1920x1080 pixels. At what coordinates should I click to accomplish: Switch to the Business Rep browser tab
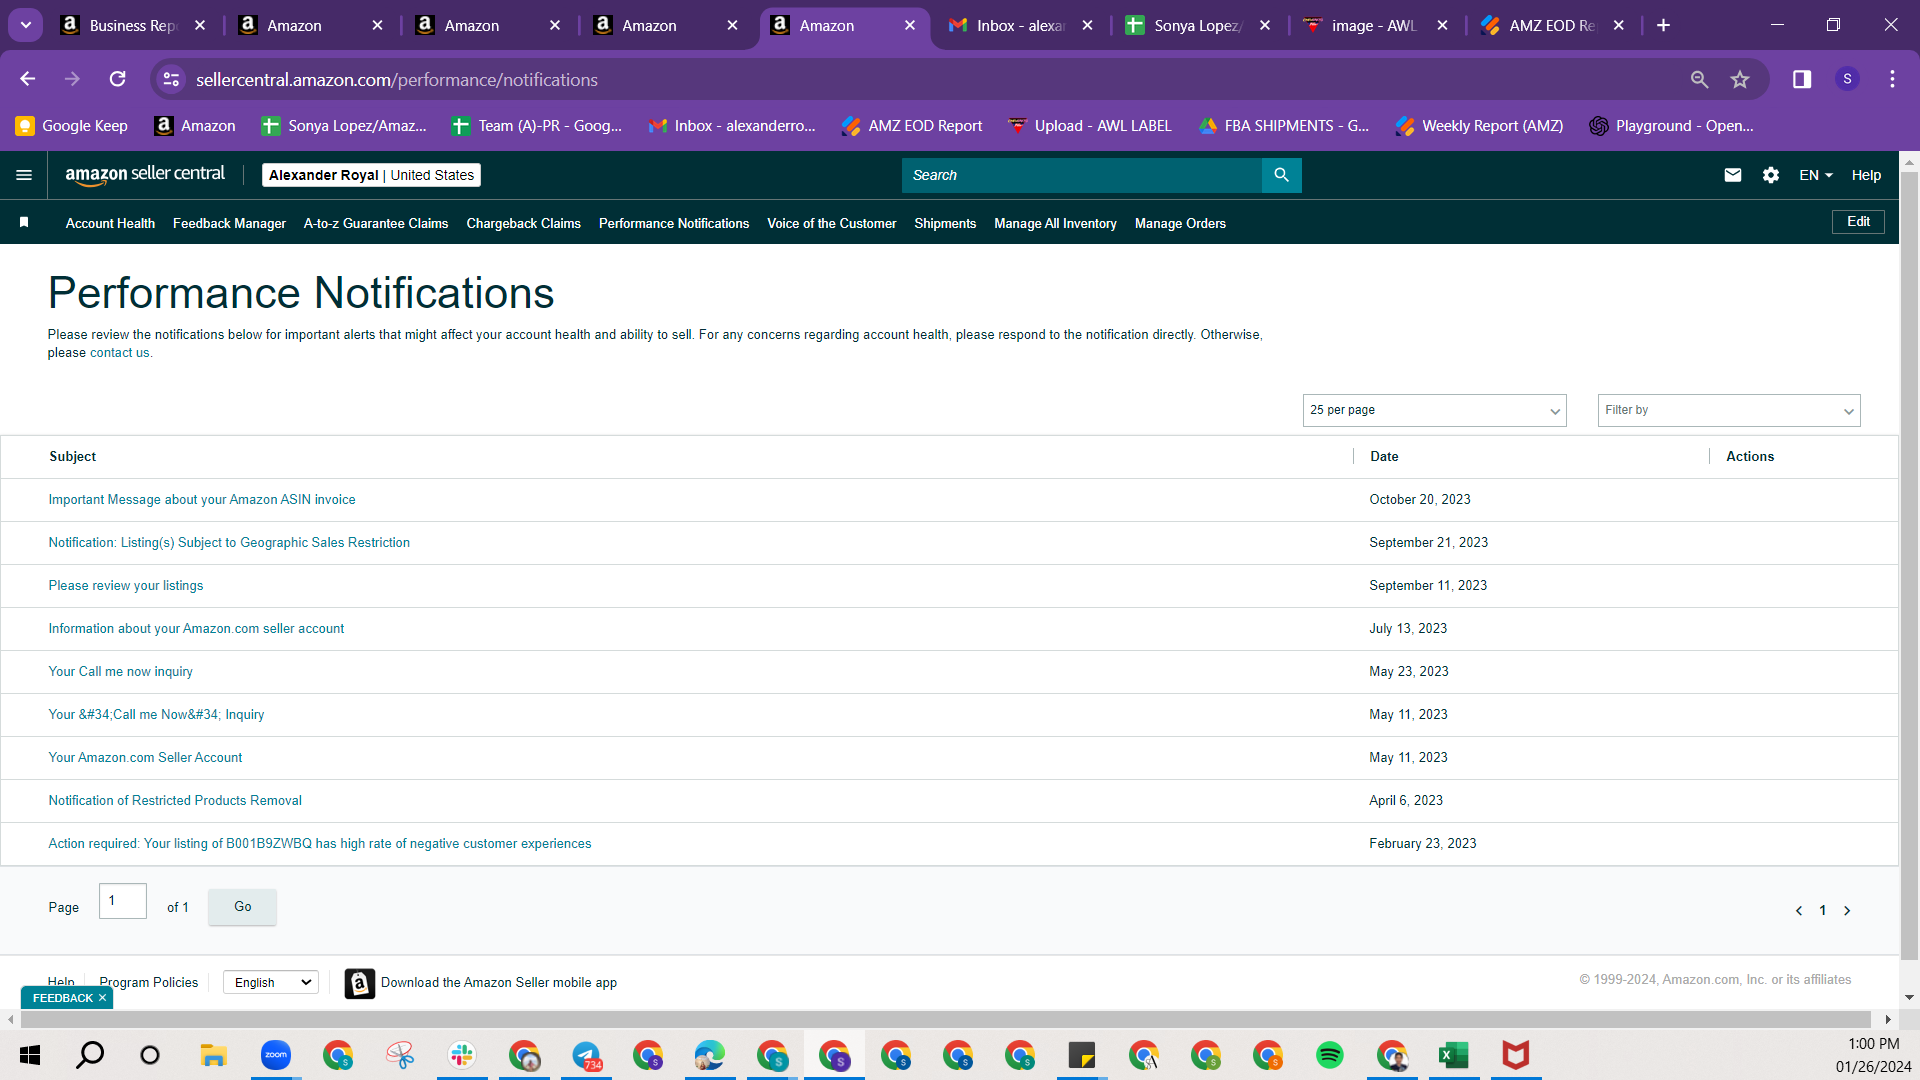[130, 25]
